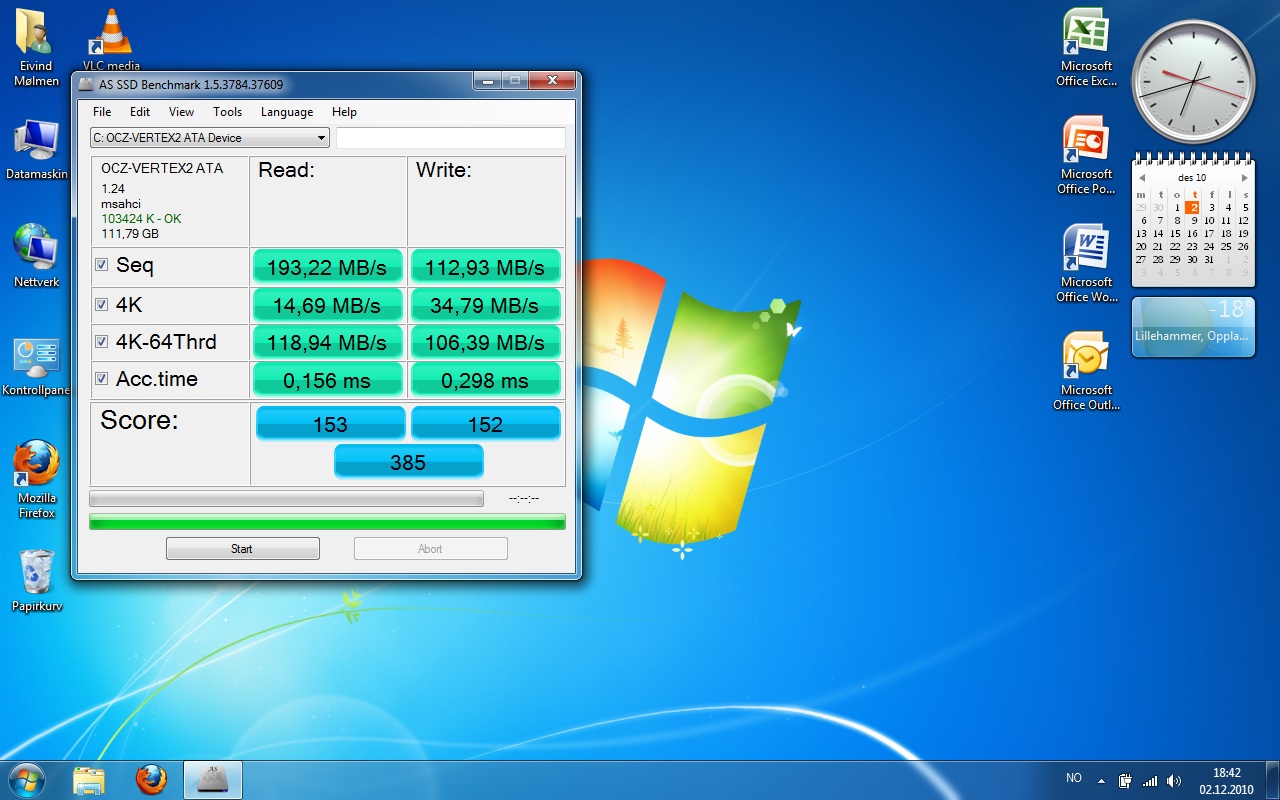Select AS SSD Benchmark taskbar button
Screen dimensions: 1280x800
click(x=213, y=780)
